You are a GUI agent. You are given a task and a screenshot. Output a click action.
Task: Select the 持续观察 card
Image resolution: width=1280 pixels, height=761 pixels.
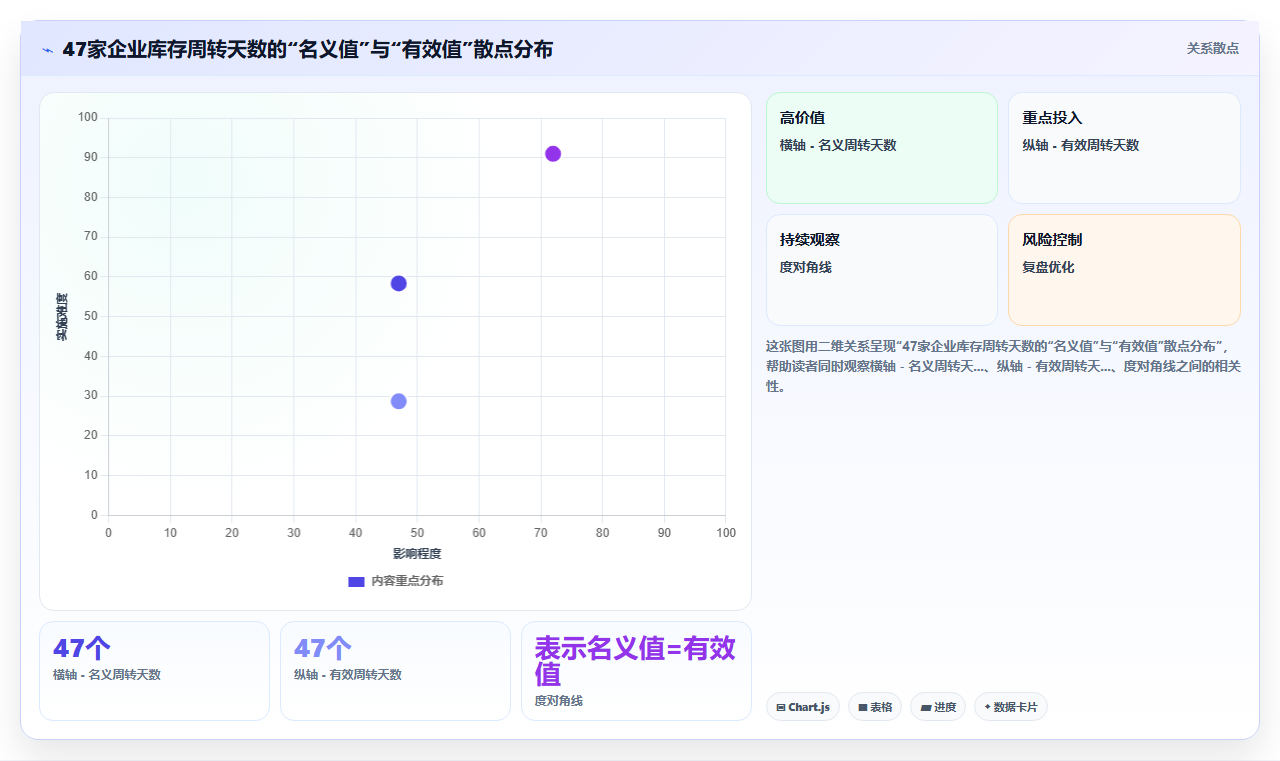point(882,270)
